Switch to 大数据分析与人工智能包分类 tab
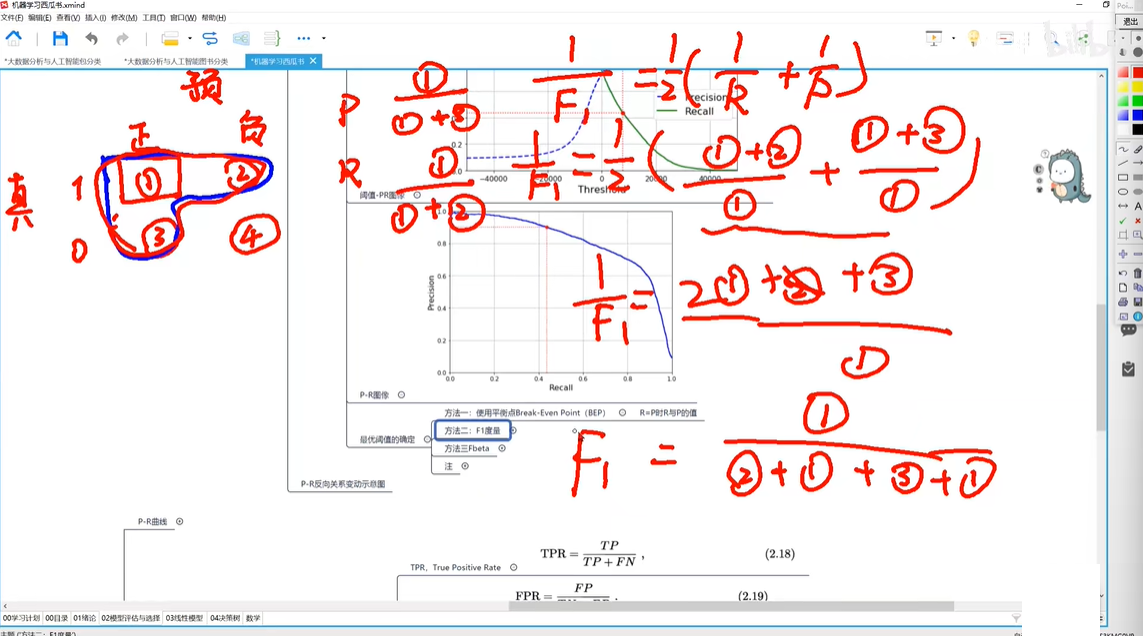1143x636 pixels. pos(52,61)
